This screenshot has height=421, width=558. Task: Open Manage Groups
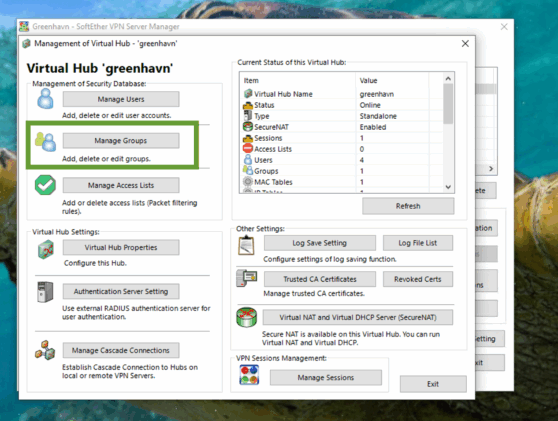[x=121, y=141]
